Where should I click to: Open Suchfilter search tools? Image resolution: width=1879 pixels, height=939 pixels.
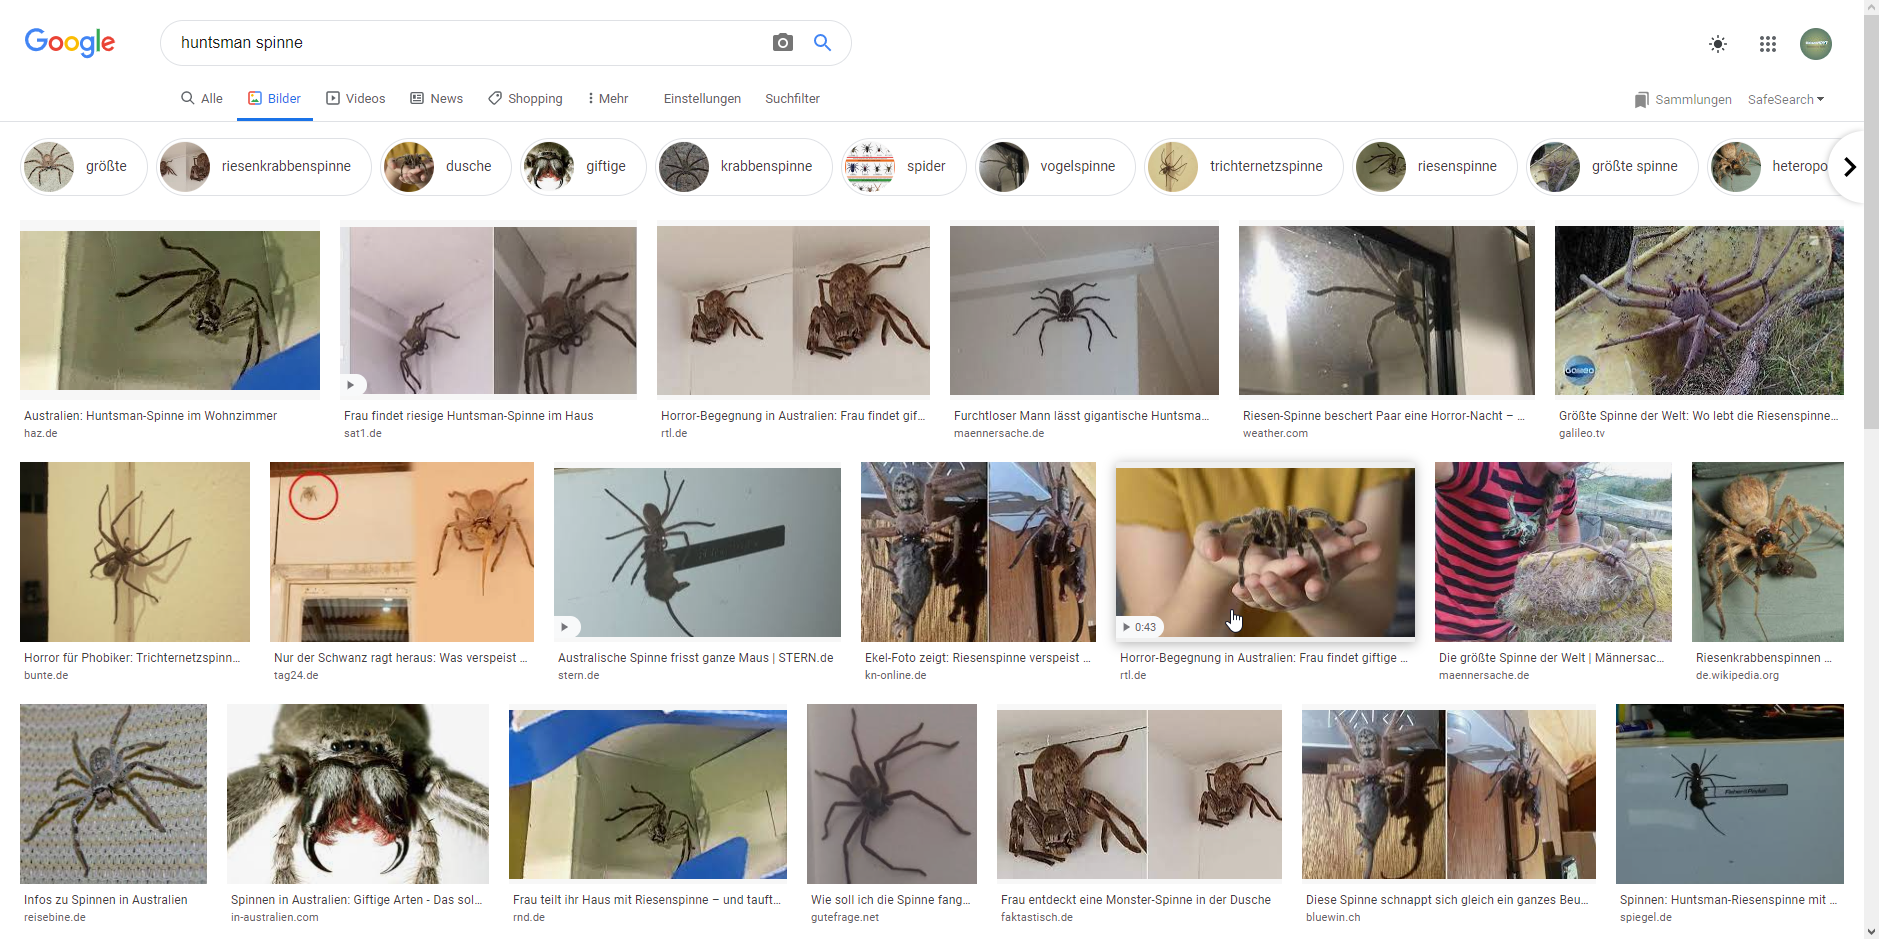click(792, 99)
